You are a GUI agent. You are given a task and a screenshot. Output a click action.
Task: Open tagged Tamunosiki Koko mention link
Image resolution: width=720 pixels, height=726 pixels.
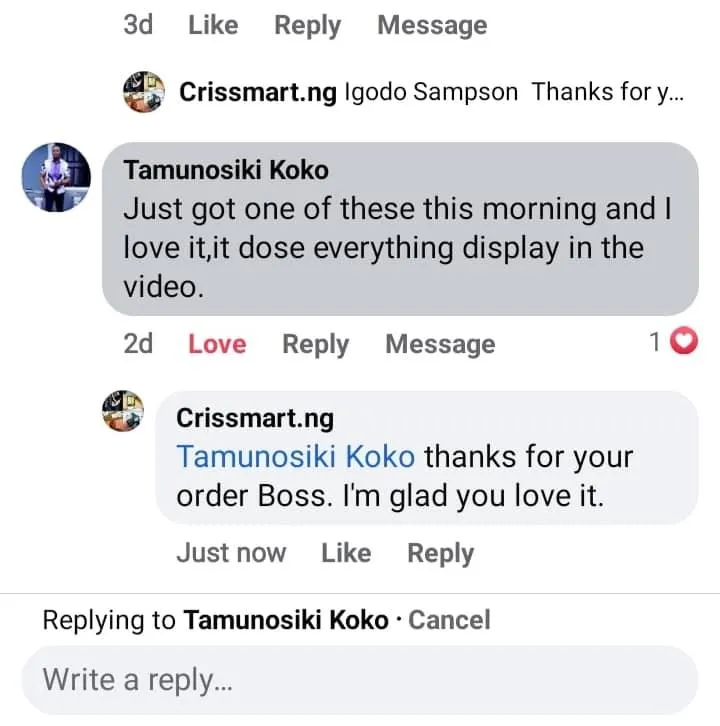click(x=295, y=457)
